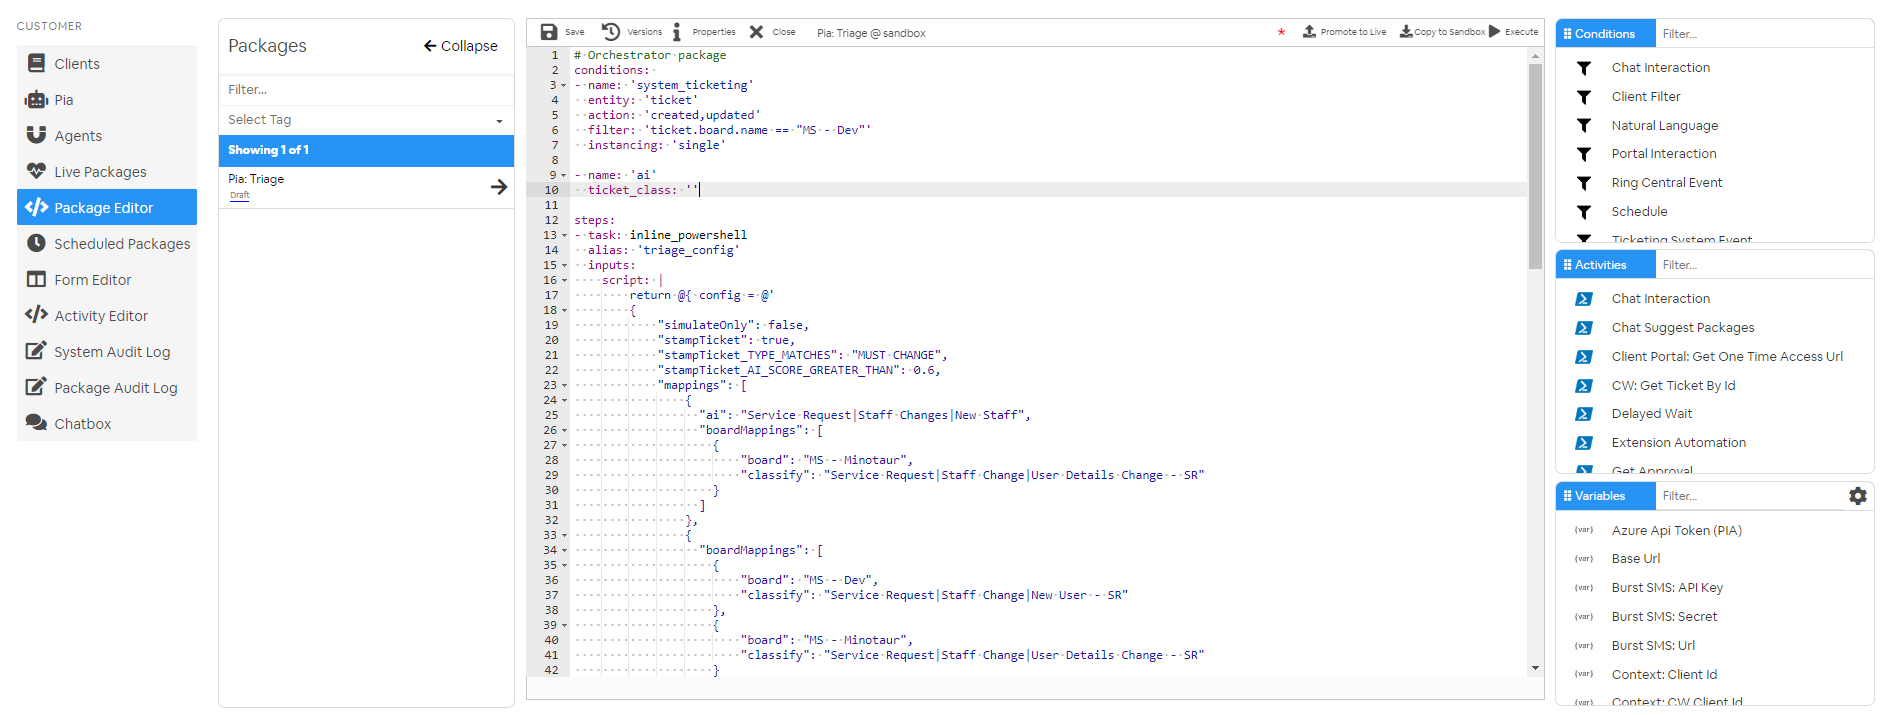Image resolution: width=1884 pixels, height=715 pixels.
Task: Click scroll-down arrow of code editor
Action: [1535, 668]
